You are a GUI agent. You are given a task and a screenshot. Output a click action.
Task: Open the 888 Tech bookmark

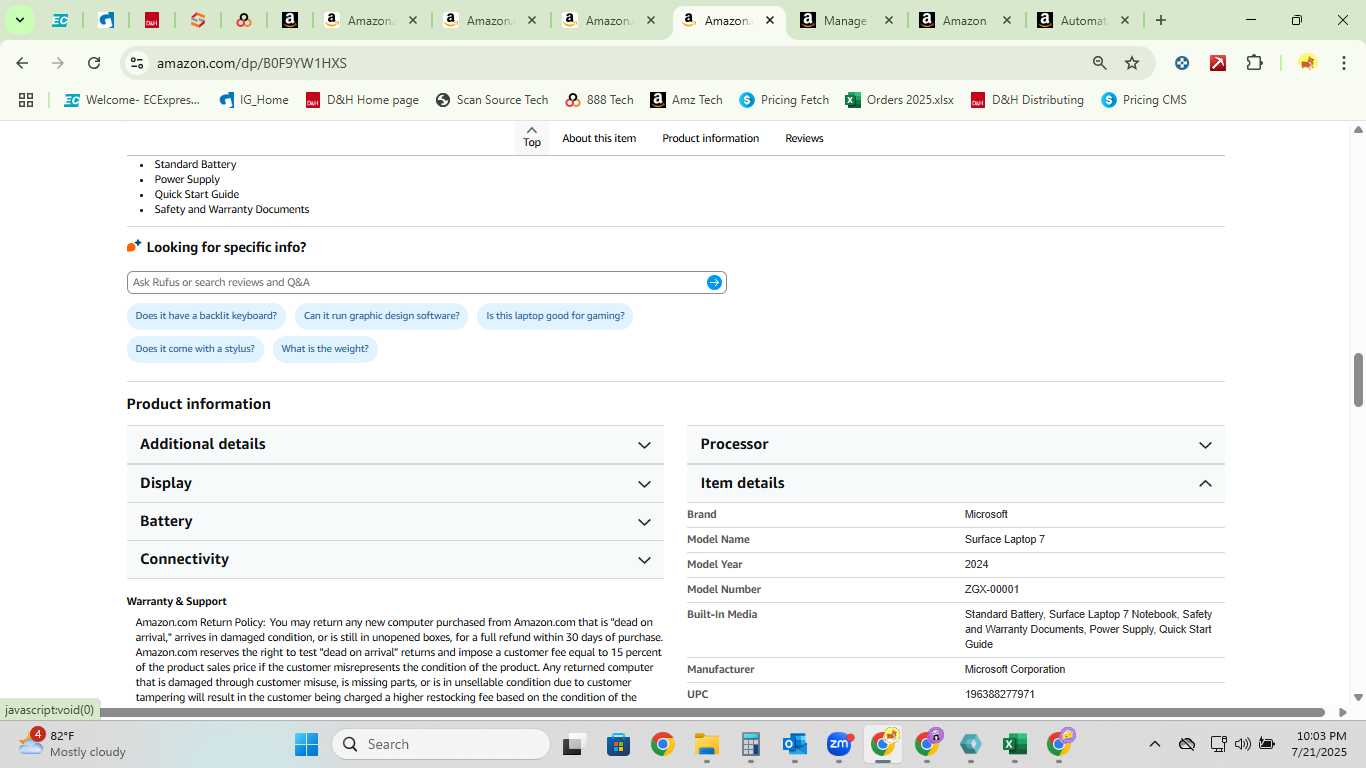click(x=599, y=100)
